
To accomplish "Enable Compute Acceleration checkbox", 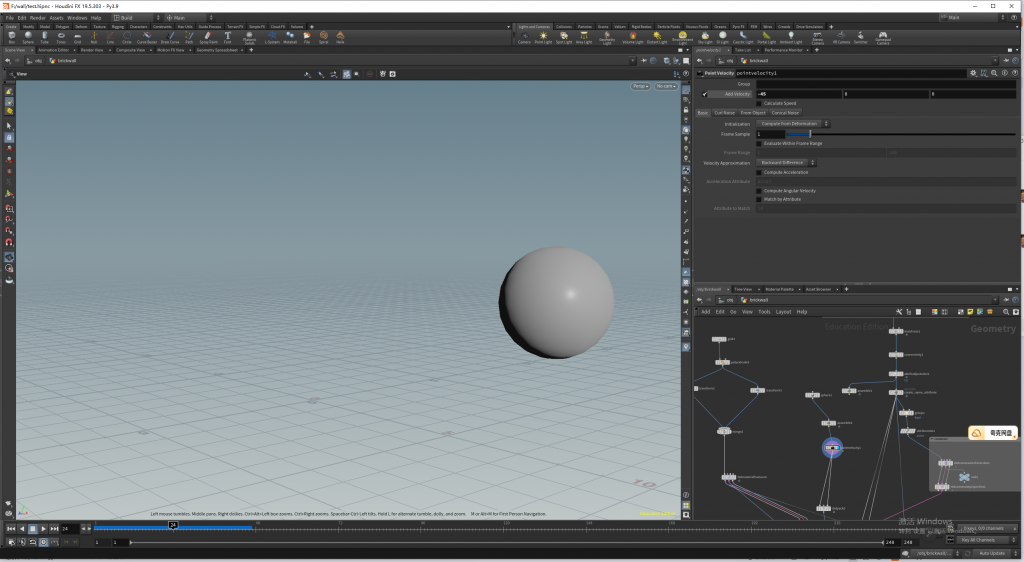I will [759, 172].
